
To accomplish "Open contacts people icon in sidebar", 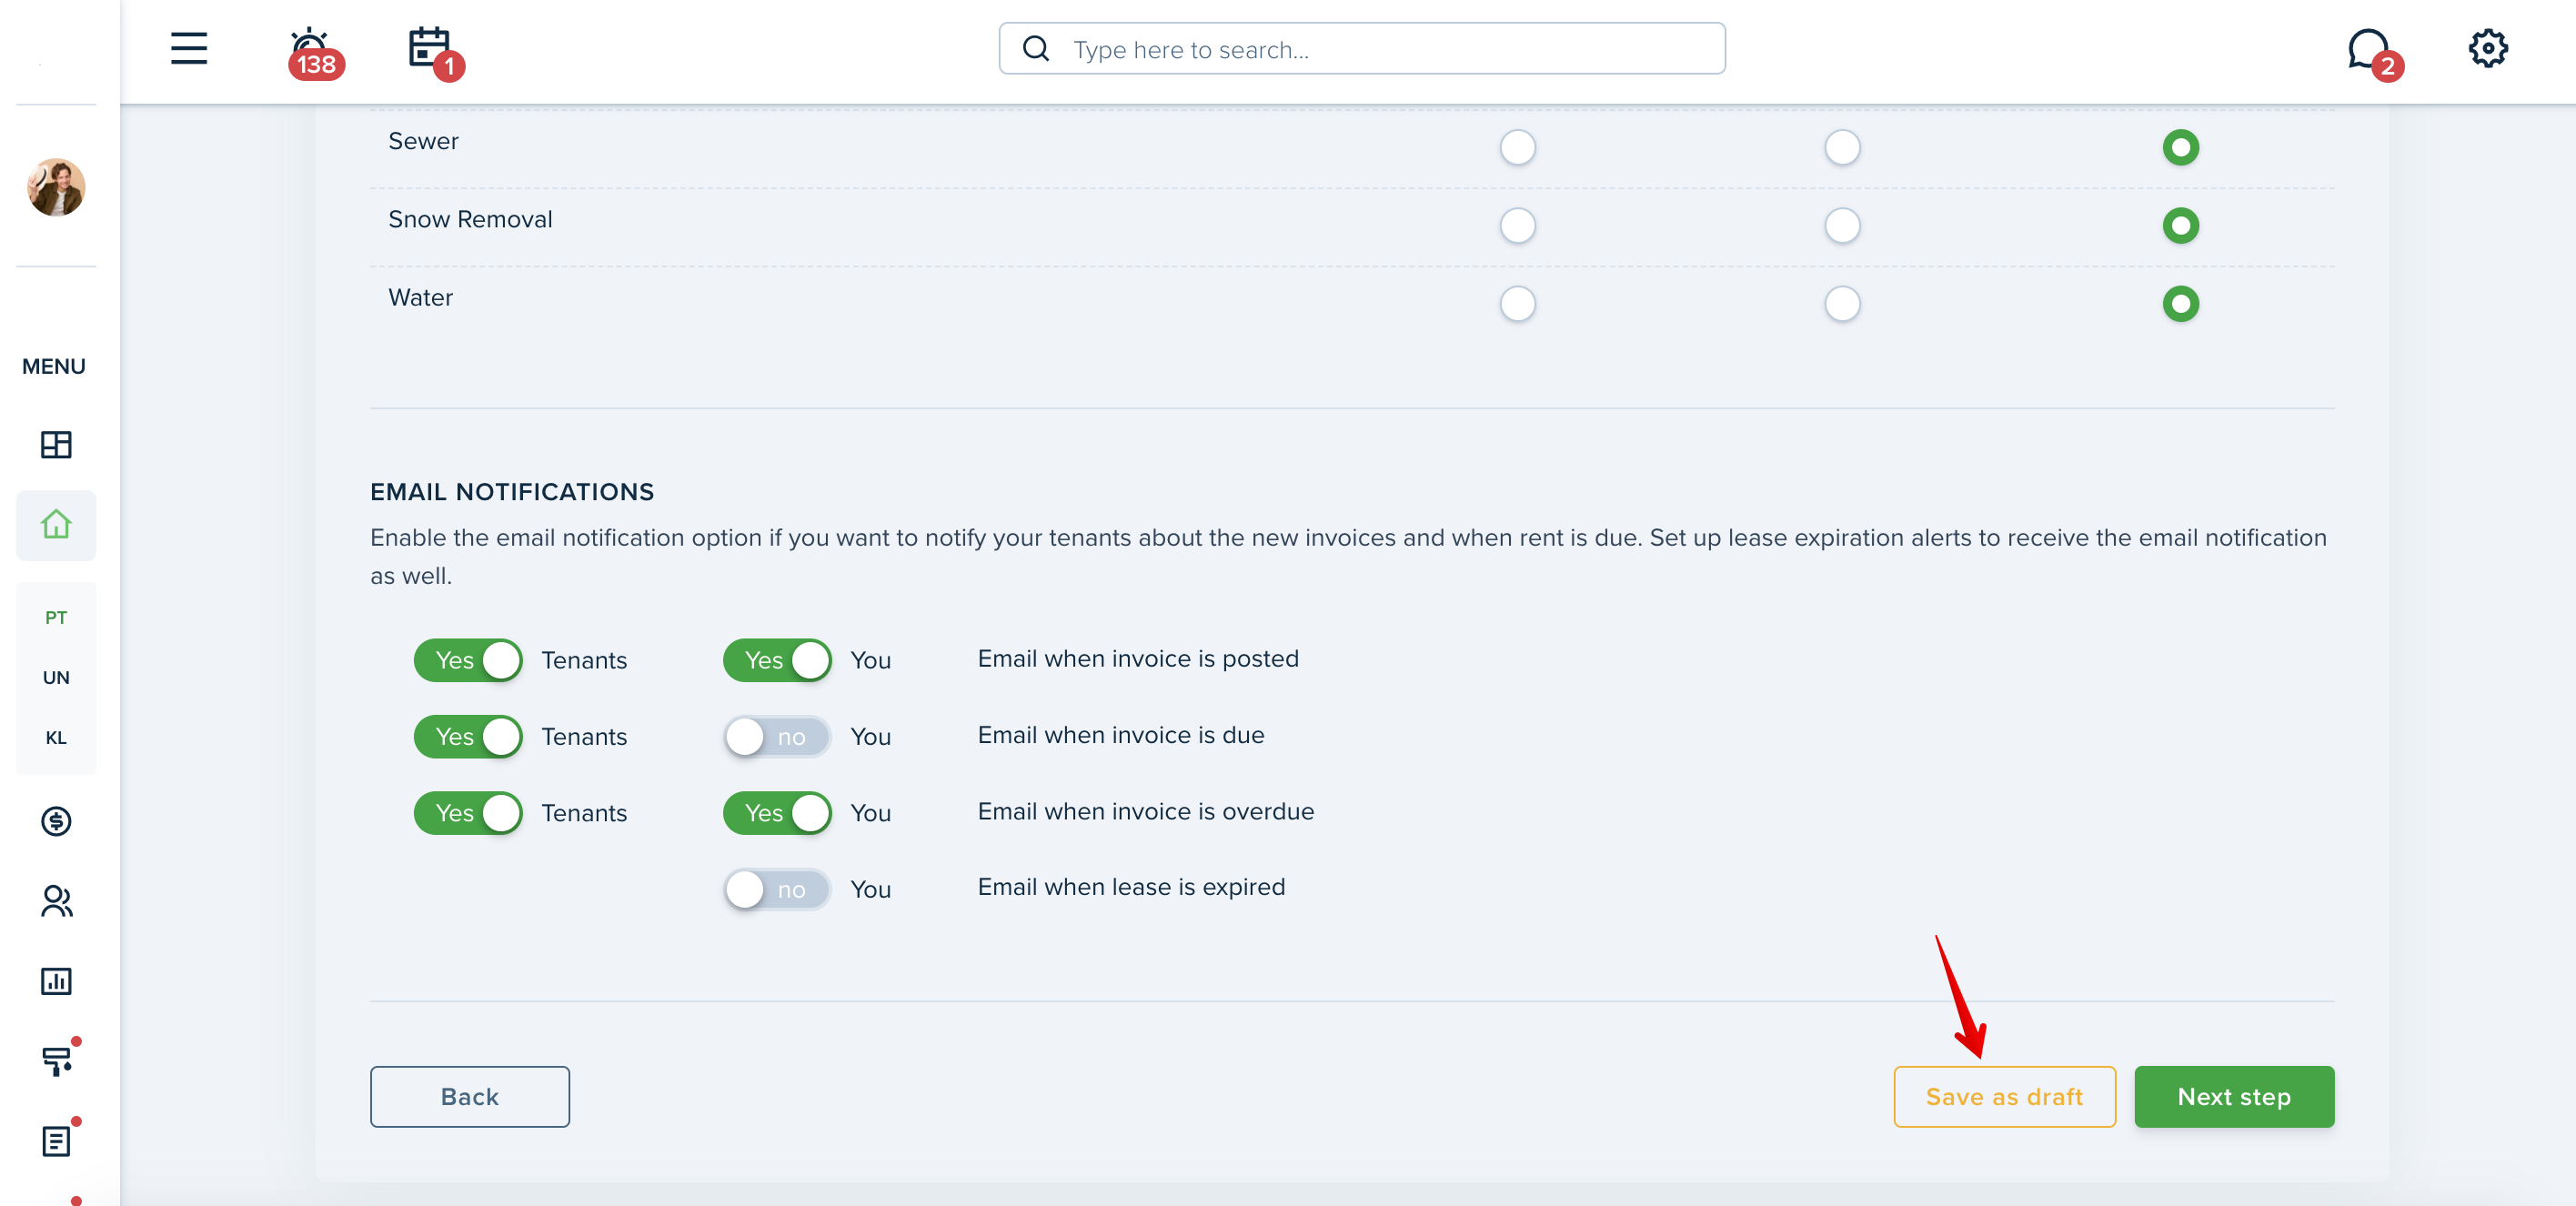I will click(x=56, y=901).
